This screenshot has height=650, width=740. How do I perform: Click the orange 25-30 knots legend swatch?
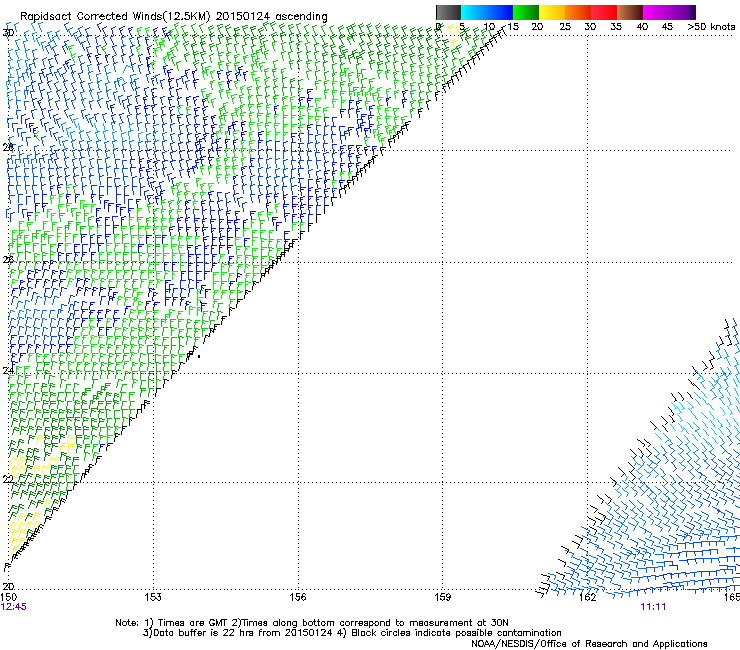(x=578, y=12)
